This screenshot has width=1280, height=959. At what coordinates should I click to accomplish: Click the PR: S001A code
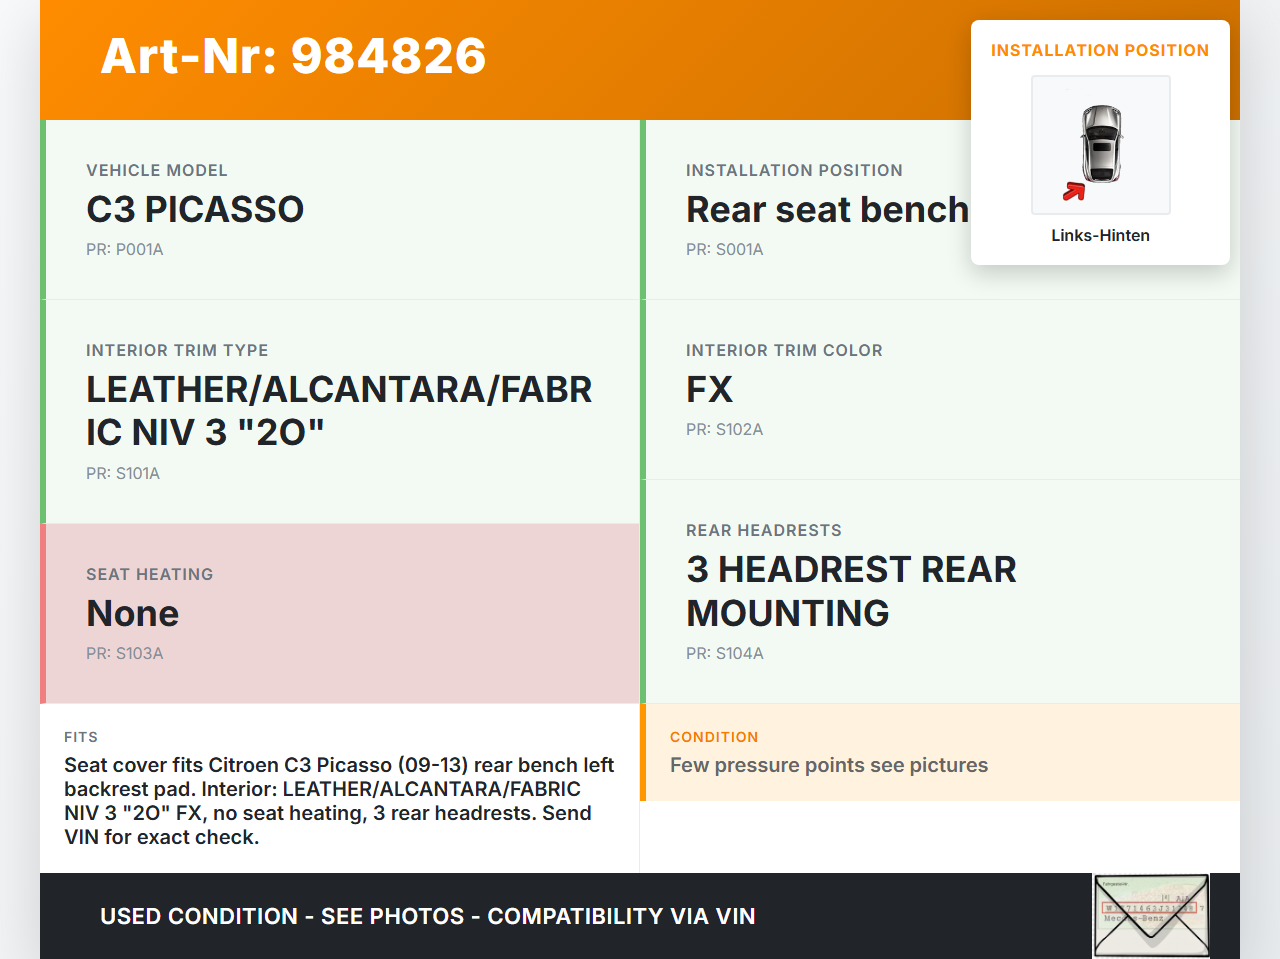(724, 250)
